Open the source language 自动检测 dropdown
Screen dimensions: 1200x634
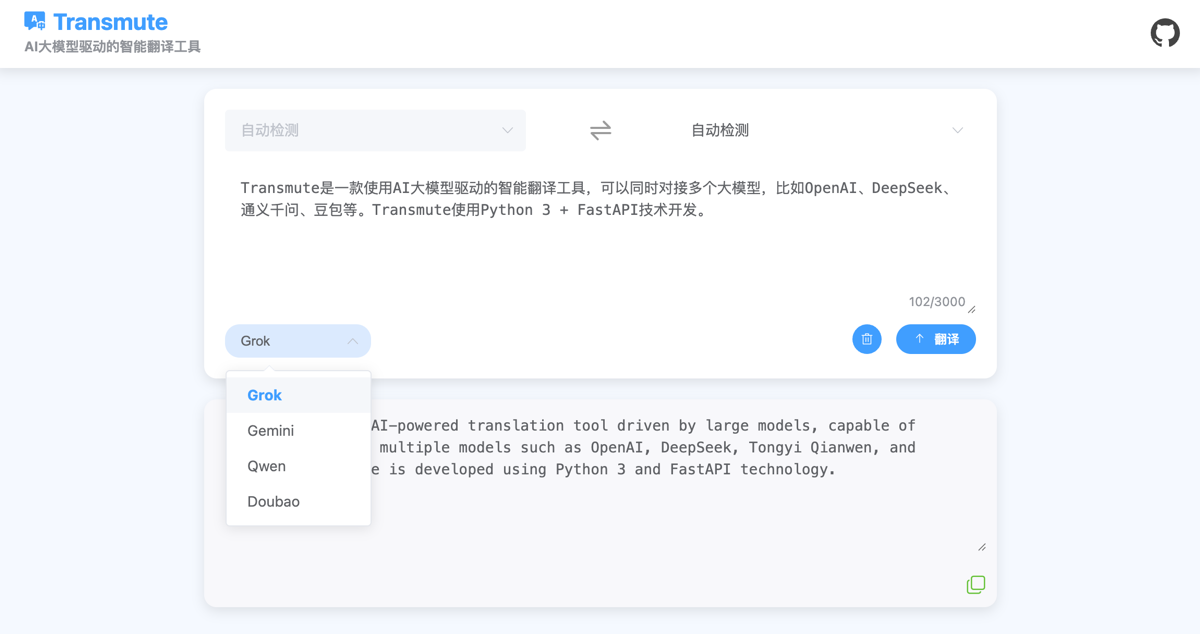pyautogui.click(x=375, y=130)
